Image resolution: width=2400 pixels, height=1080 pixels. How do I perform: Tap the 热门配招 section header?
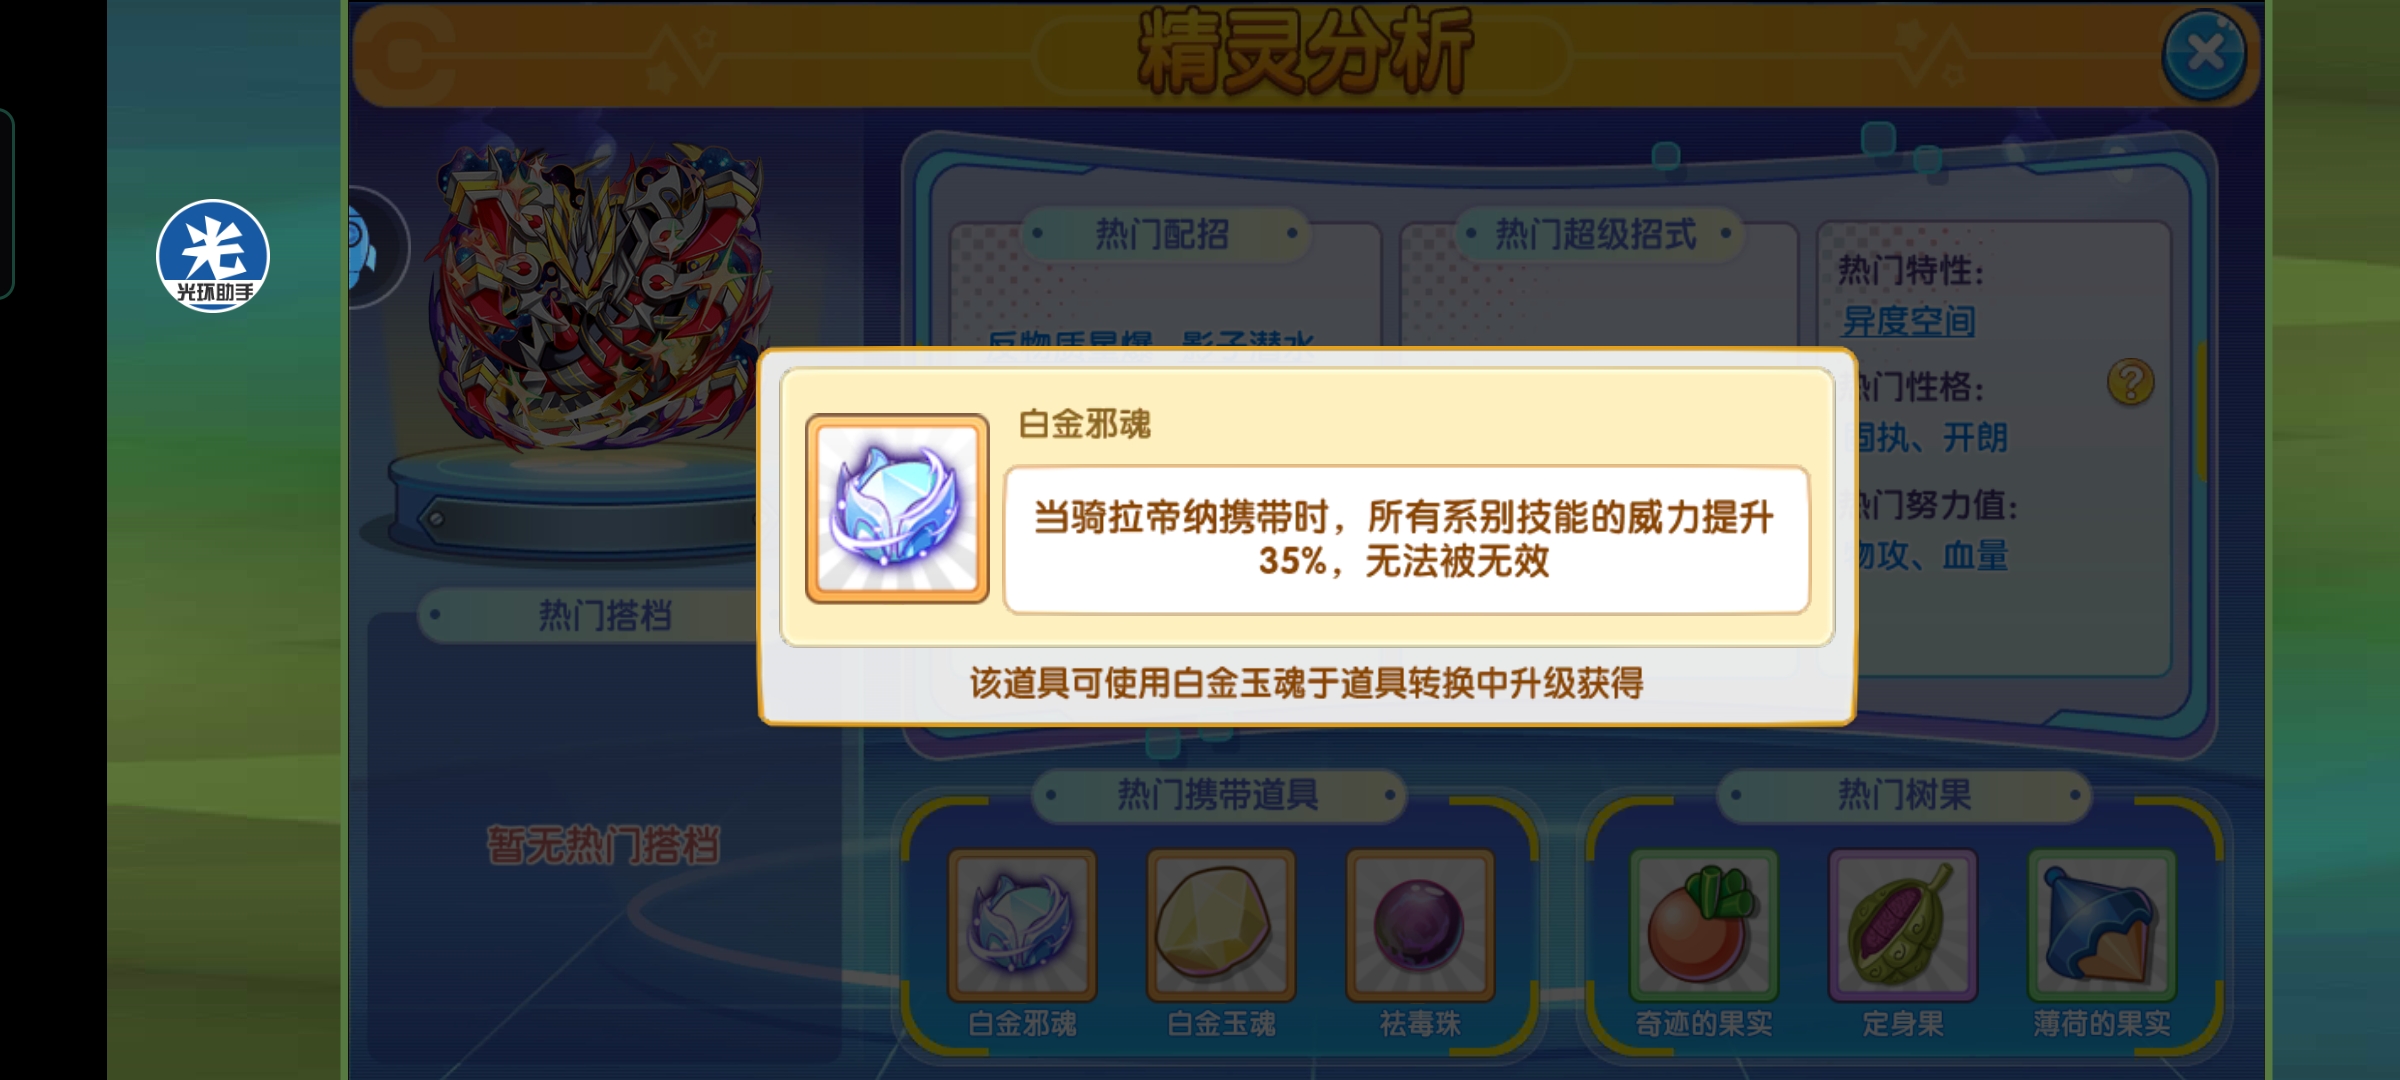coord(1163,234)
